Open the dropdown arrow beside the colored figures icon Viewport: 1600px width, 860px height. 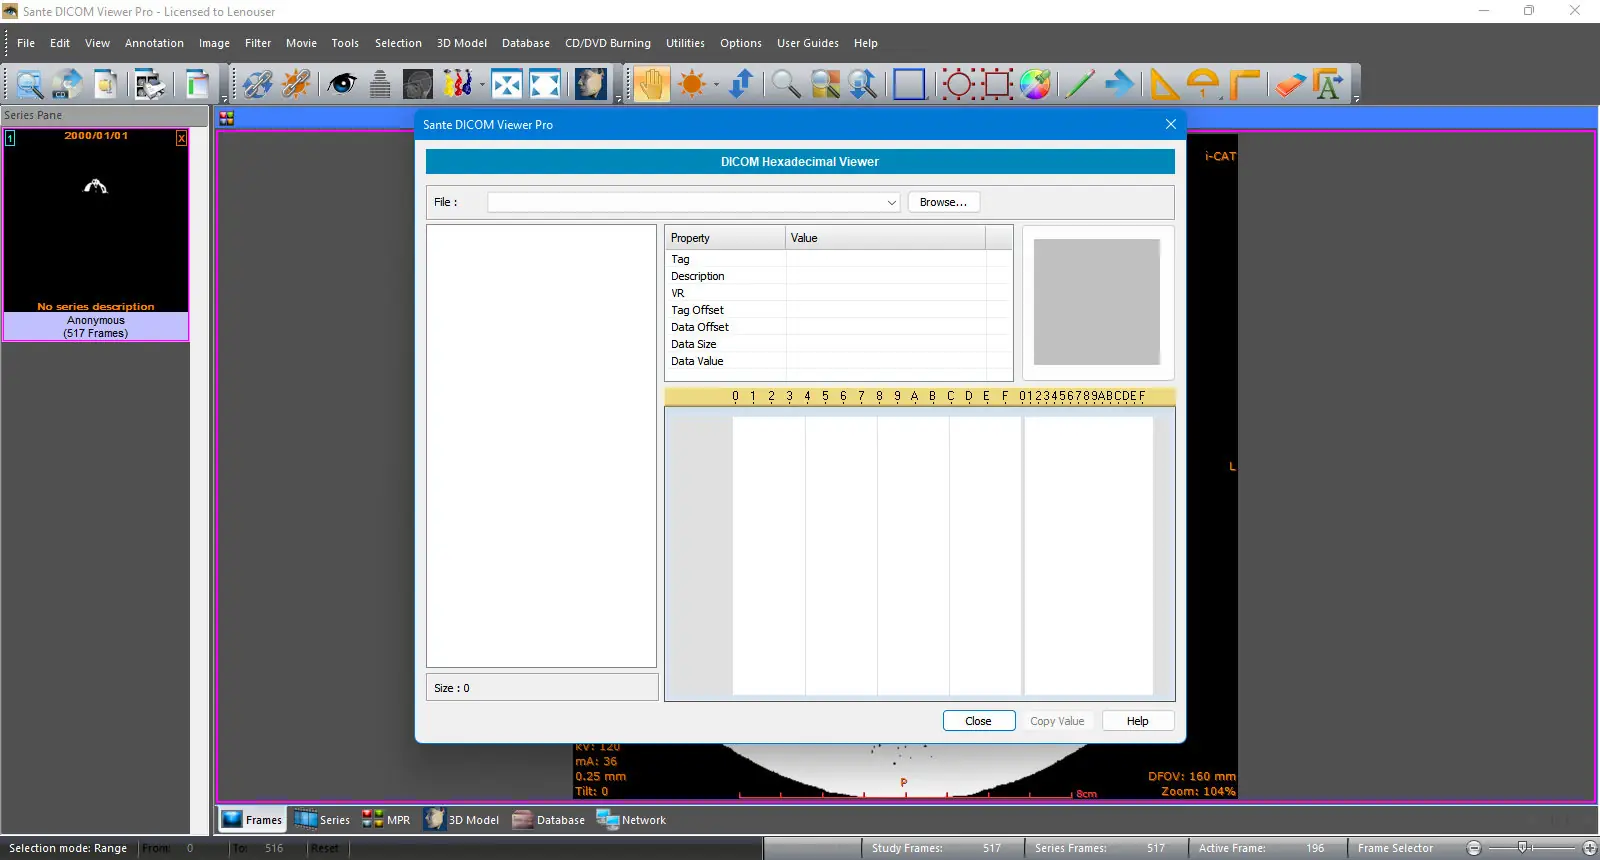pyautogui.click(x=481, y=84)
